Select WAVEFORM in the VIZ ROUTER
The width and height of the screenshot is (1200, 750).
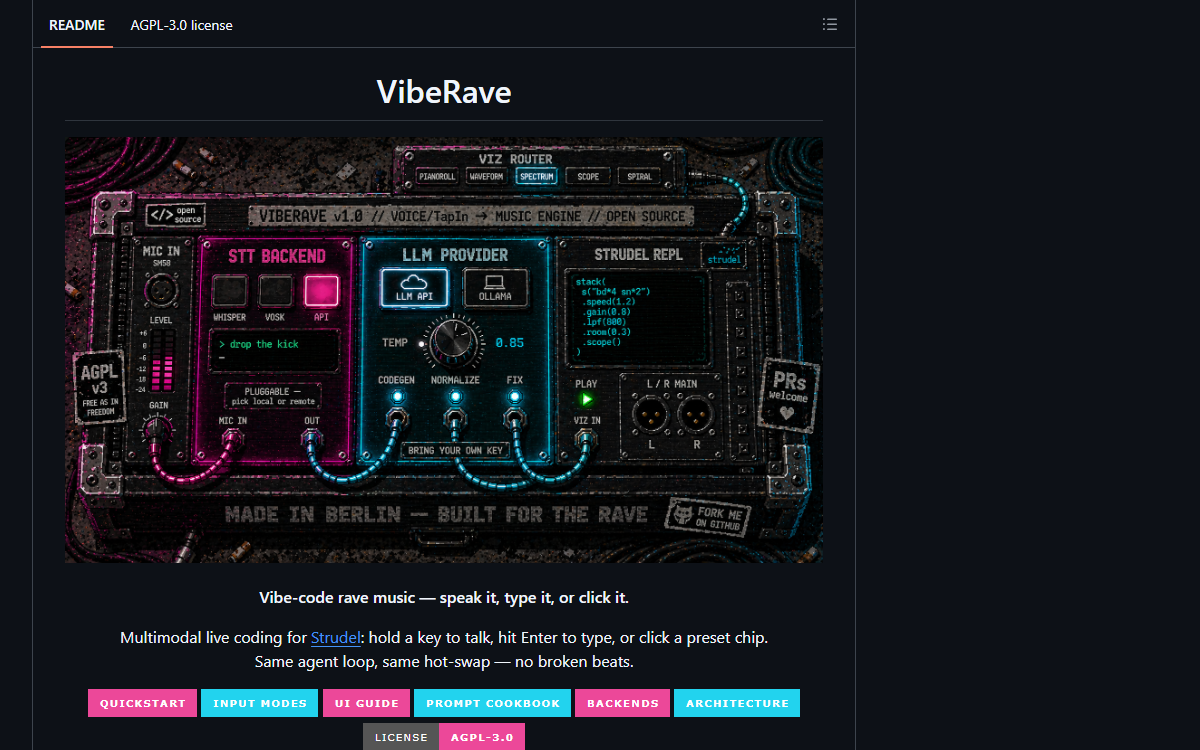pyautogui.click(x=487, y=177)
